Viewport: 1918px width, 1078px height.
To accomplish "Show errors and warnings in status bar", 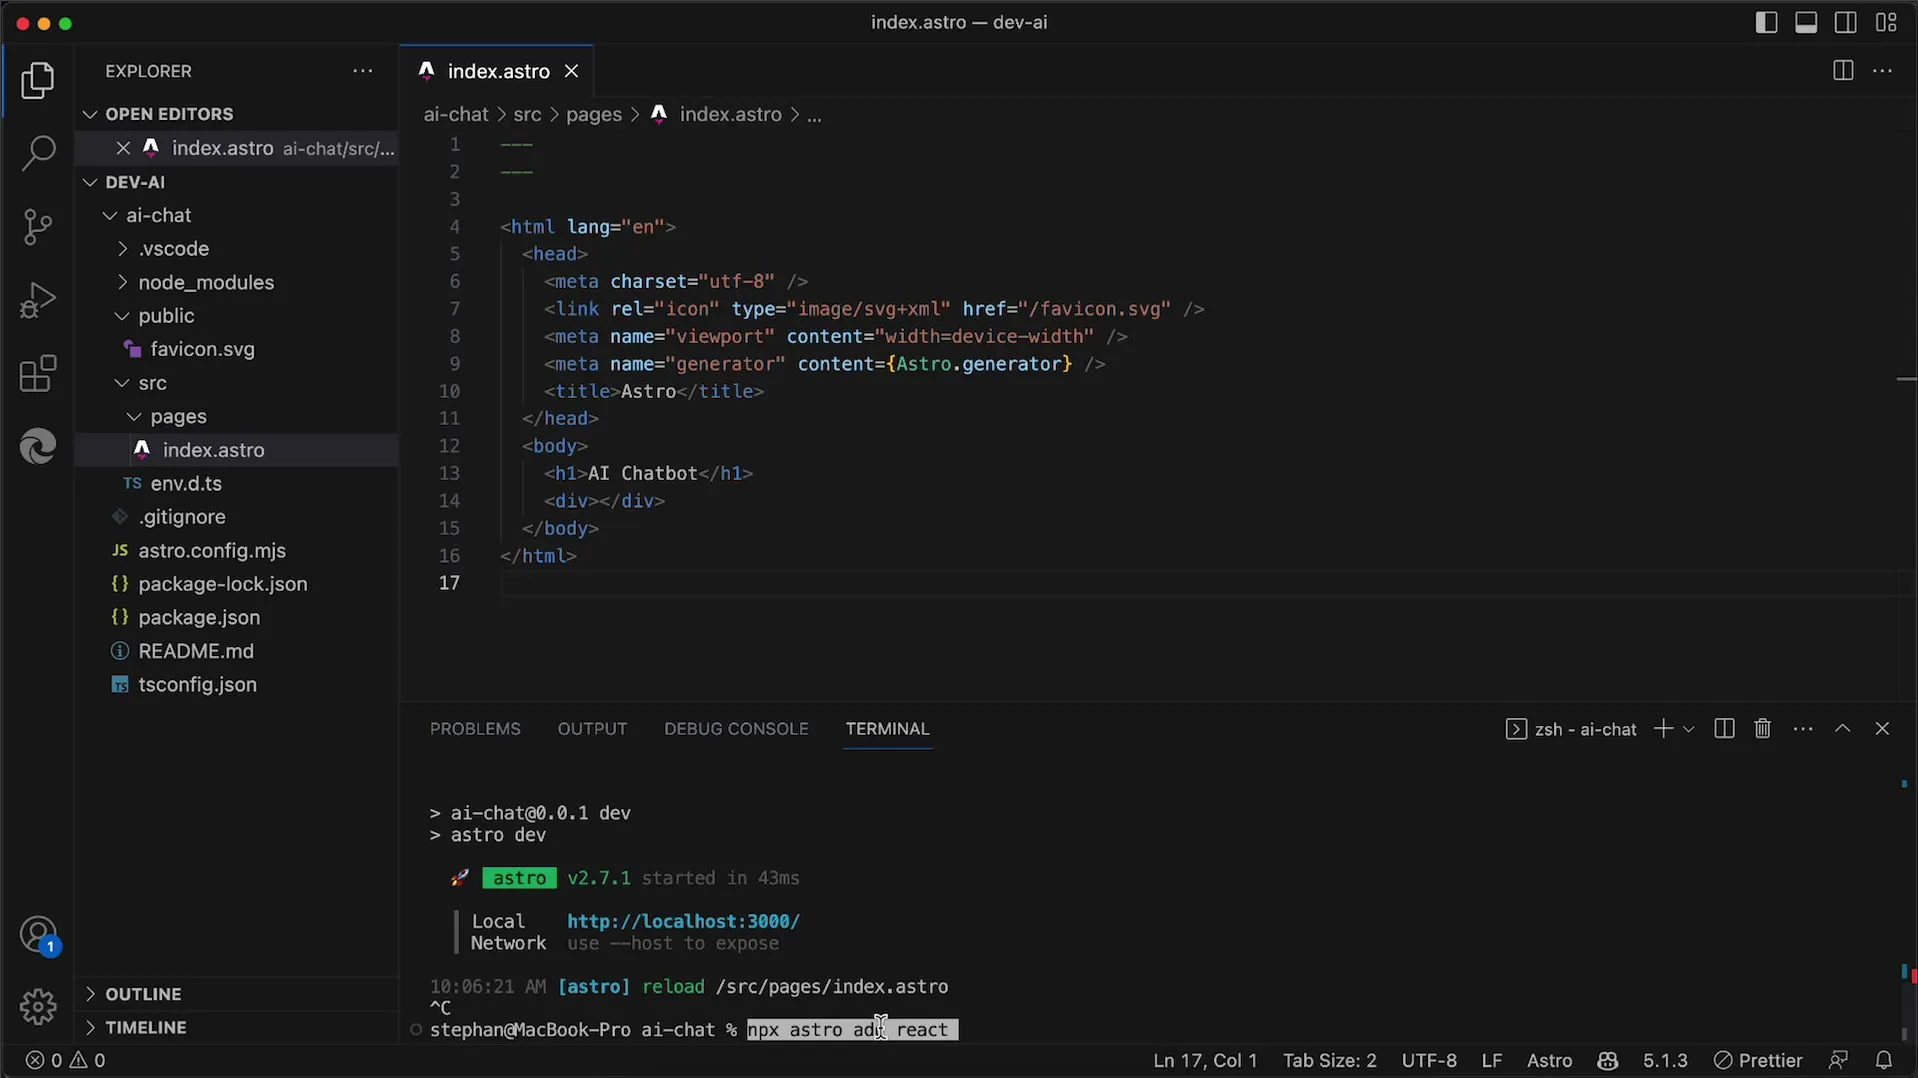I will point(65,1061).
